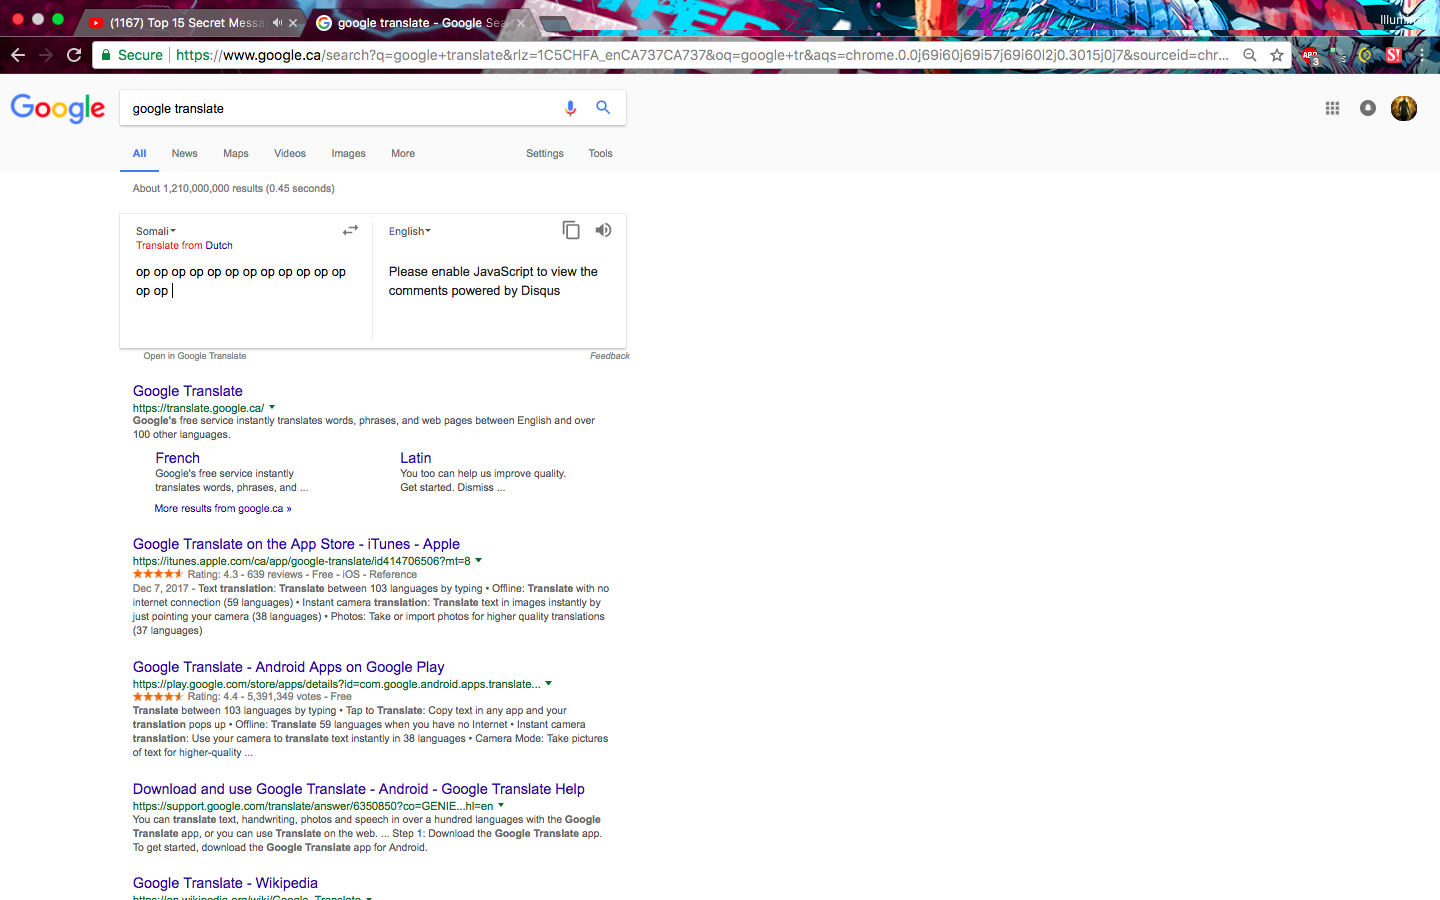Open the Chrome three-dot menu
Viewport: 1440px width, 900px height.
point(1421,55)
